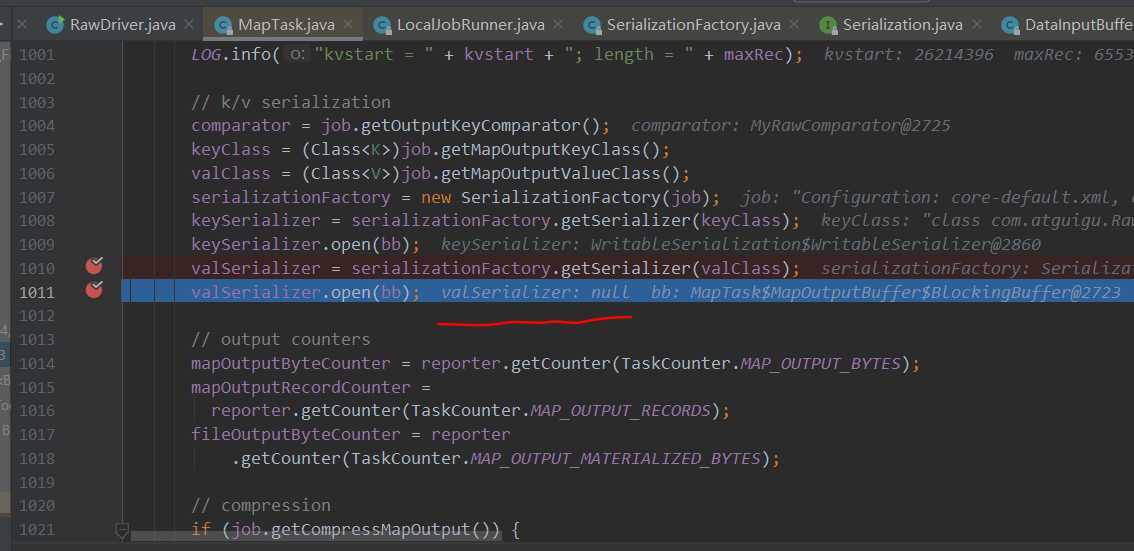Image resolution: width=1134 pixels, height=551 pixels.
Task: Click getCompressMapOutput on line 1021
Action: coord(370,529)
